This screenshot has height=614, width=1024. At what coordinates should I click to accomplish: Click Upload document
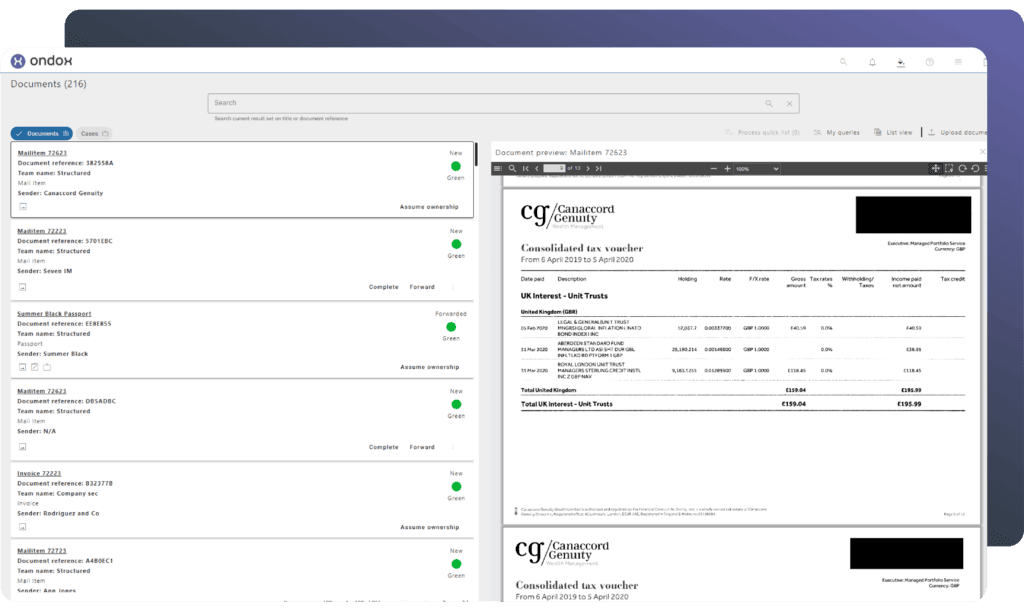click(x=957, y=133)
